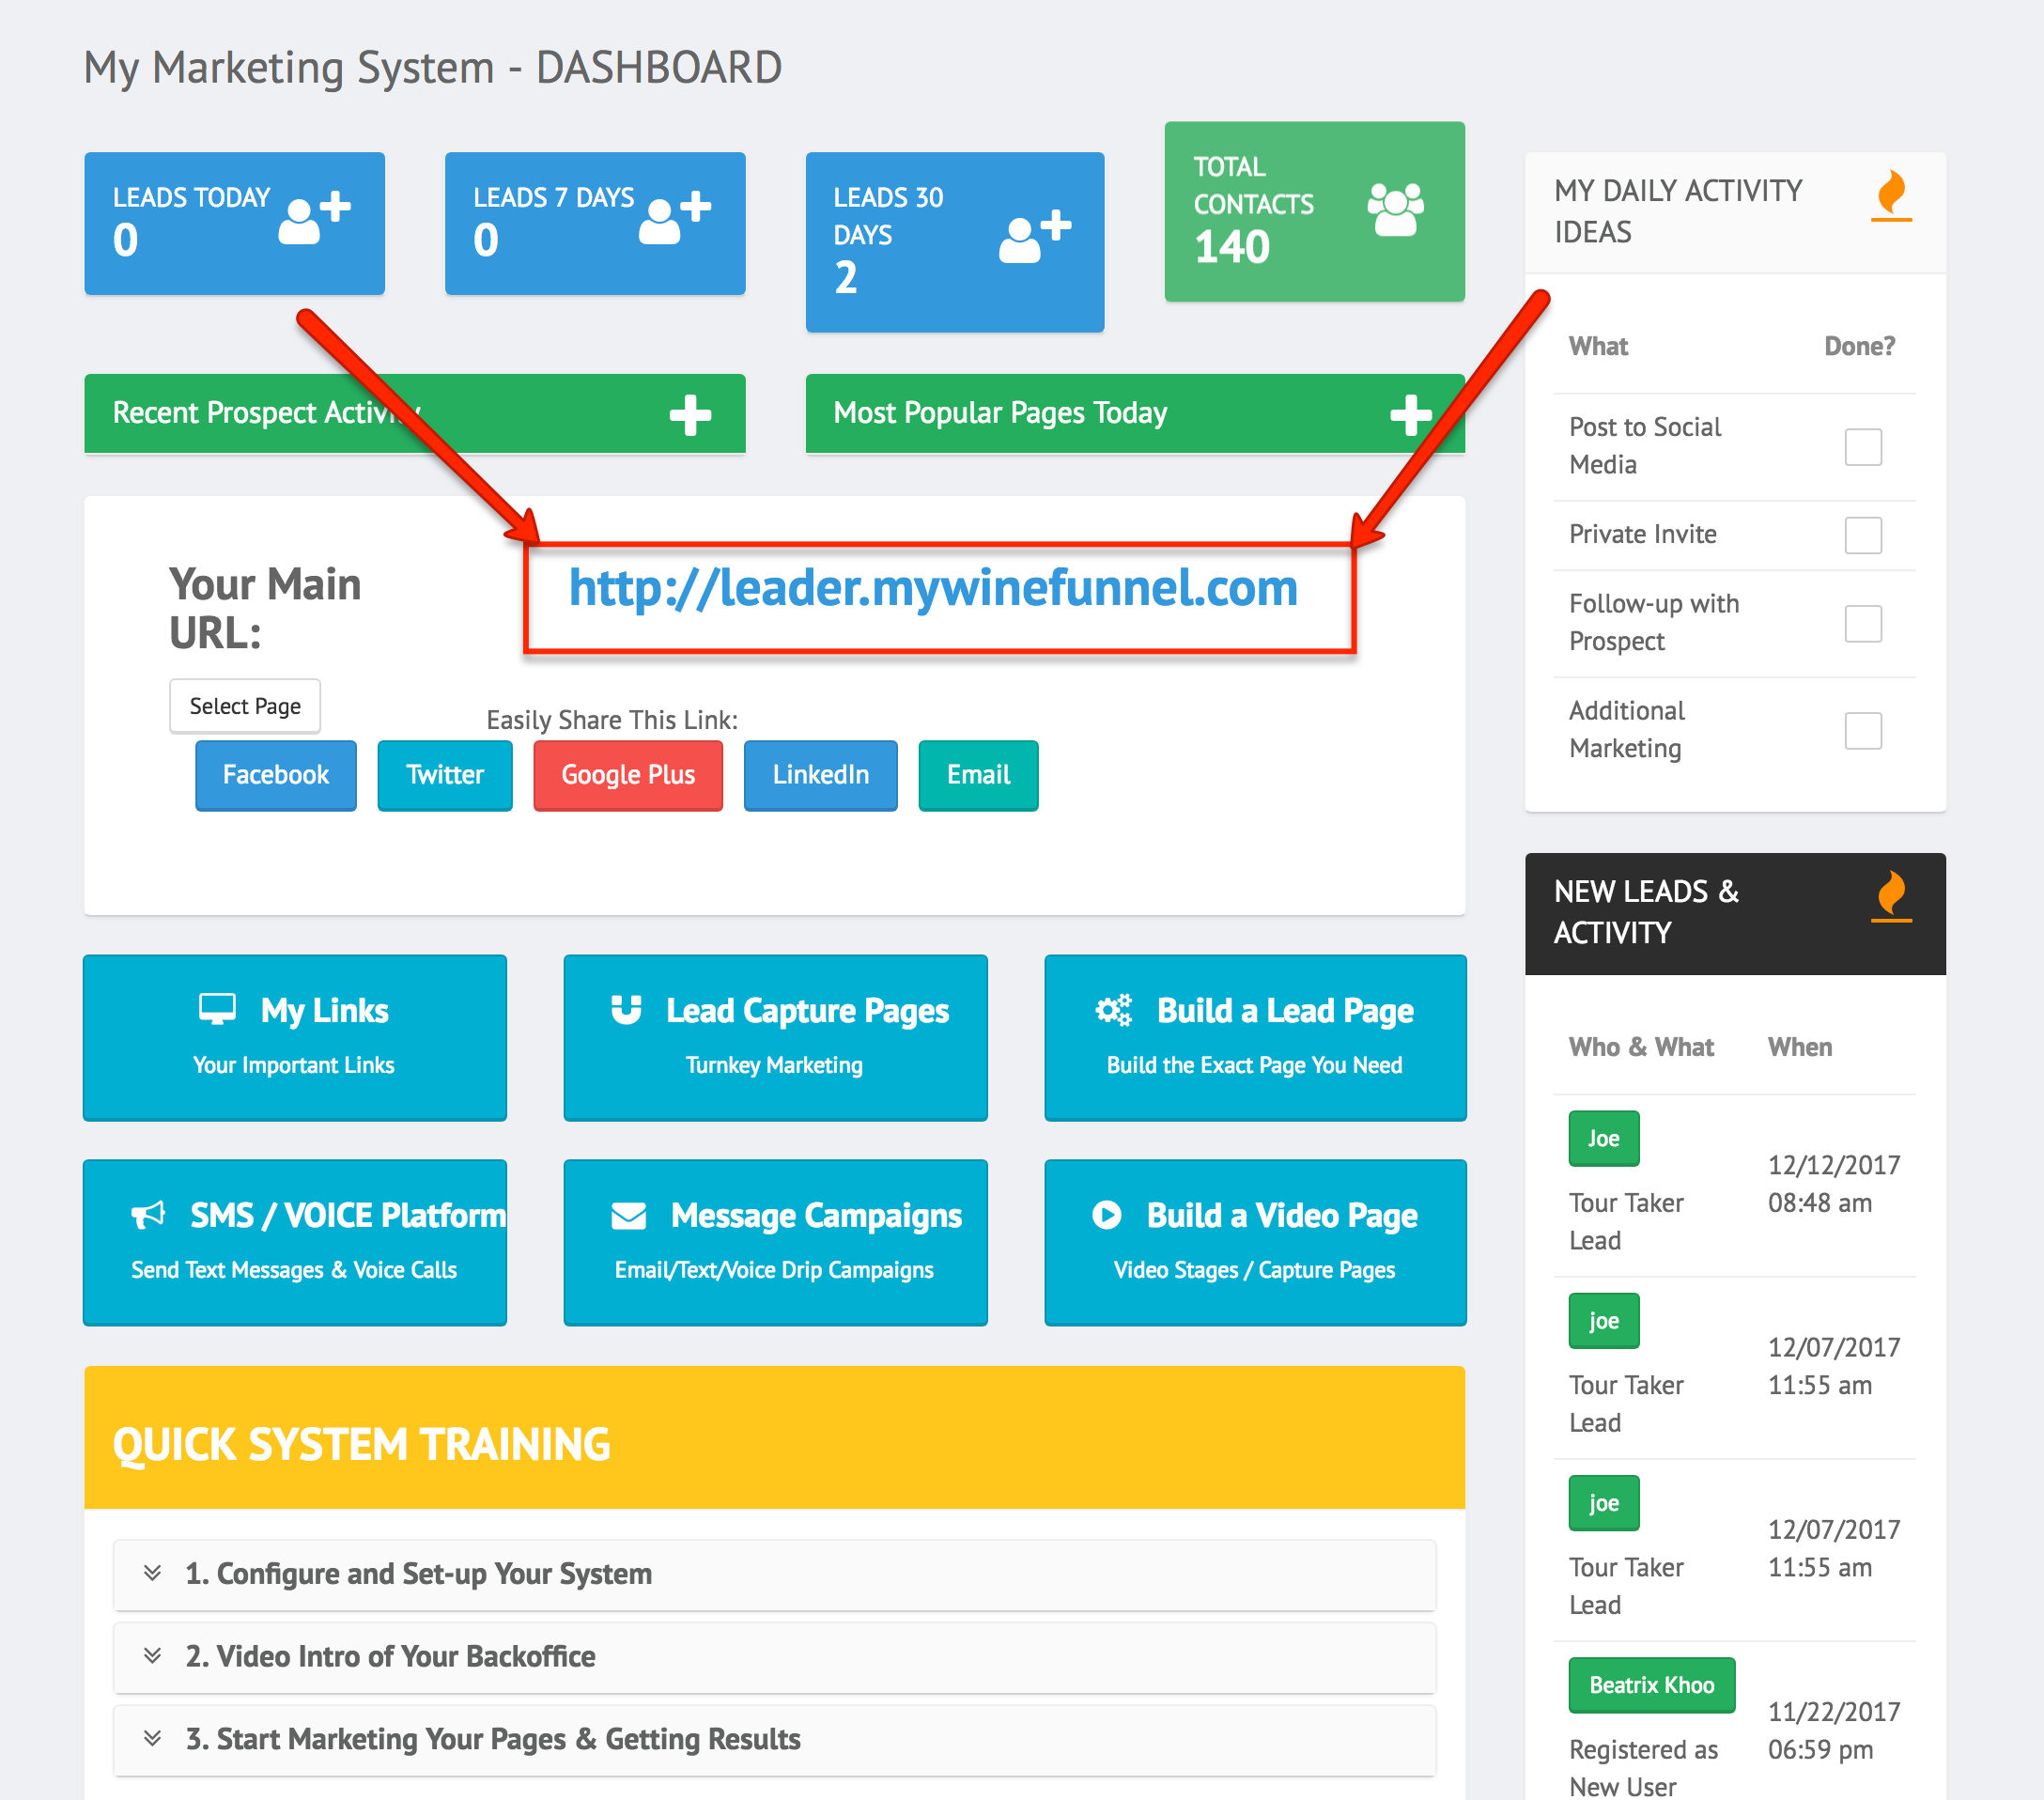Click the magnet icon on Lead Capture Pages
The image size is (2044, 1800).
coord(626,1009)
